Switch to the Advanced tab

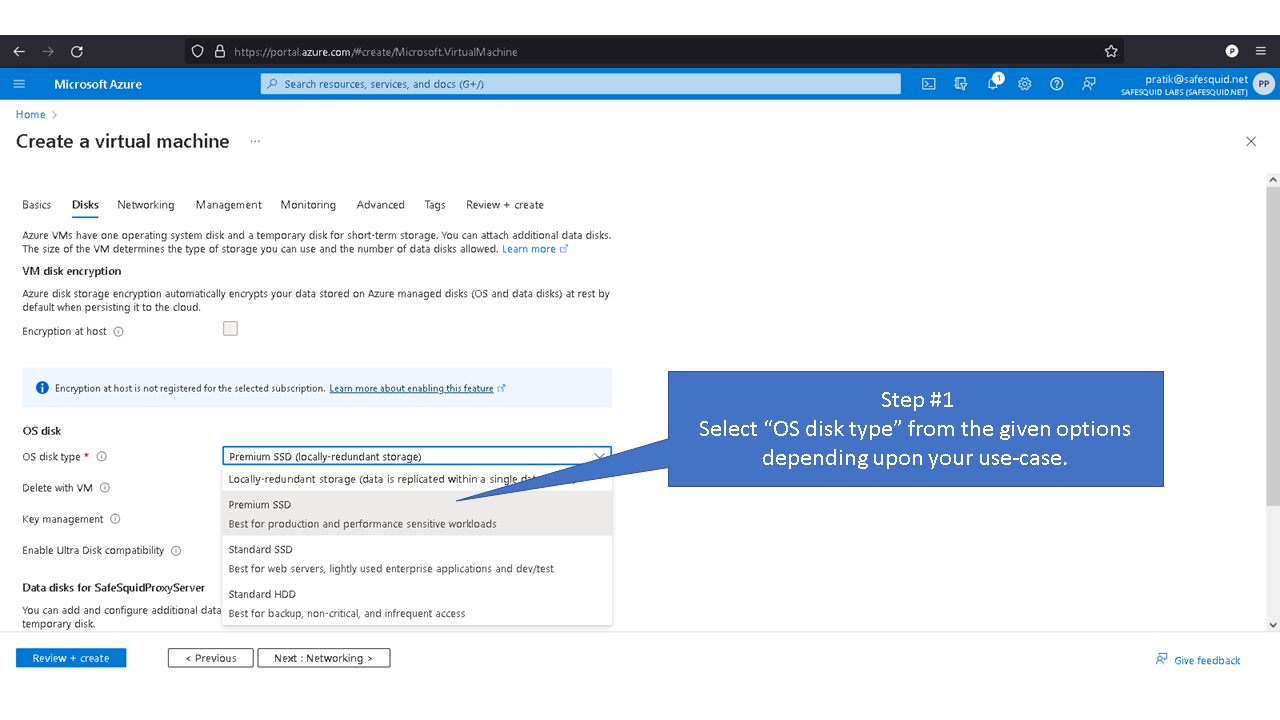pyautogui.click(x=380, y=204)
